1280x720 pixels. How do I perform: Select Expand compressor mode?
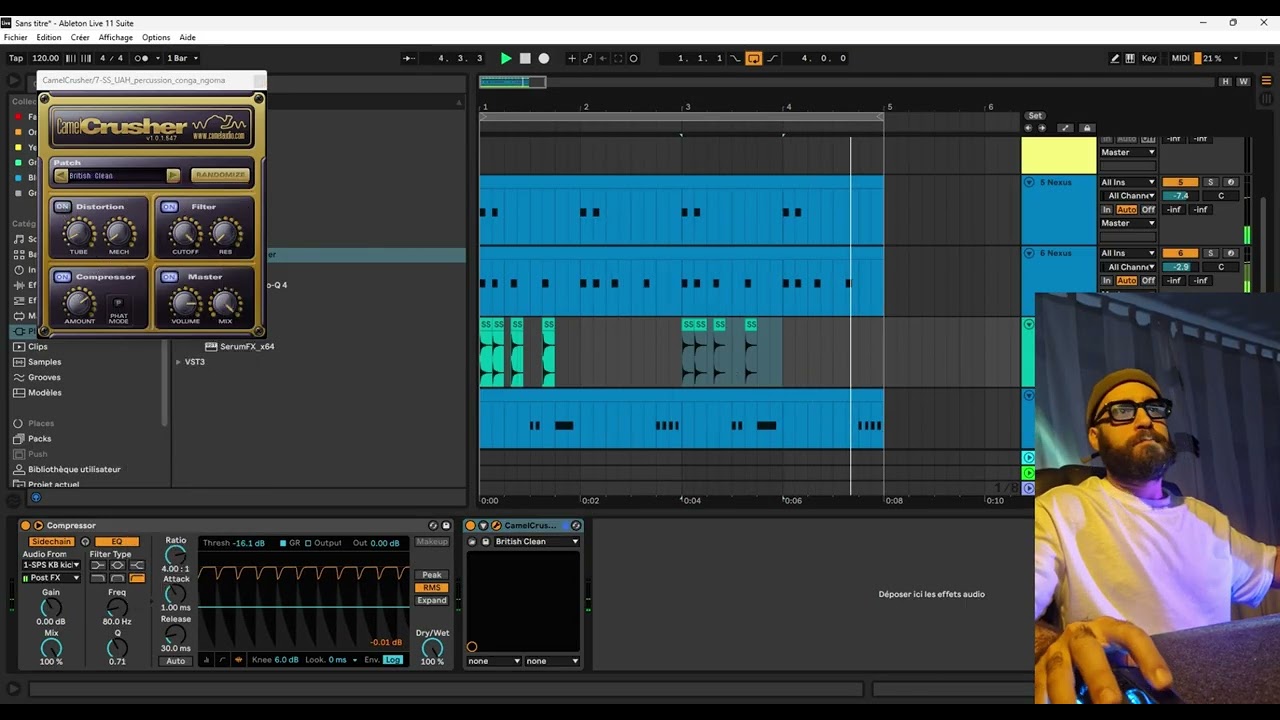pyautogui.click(x=432, y=600)
